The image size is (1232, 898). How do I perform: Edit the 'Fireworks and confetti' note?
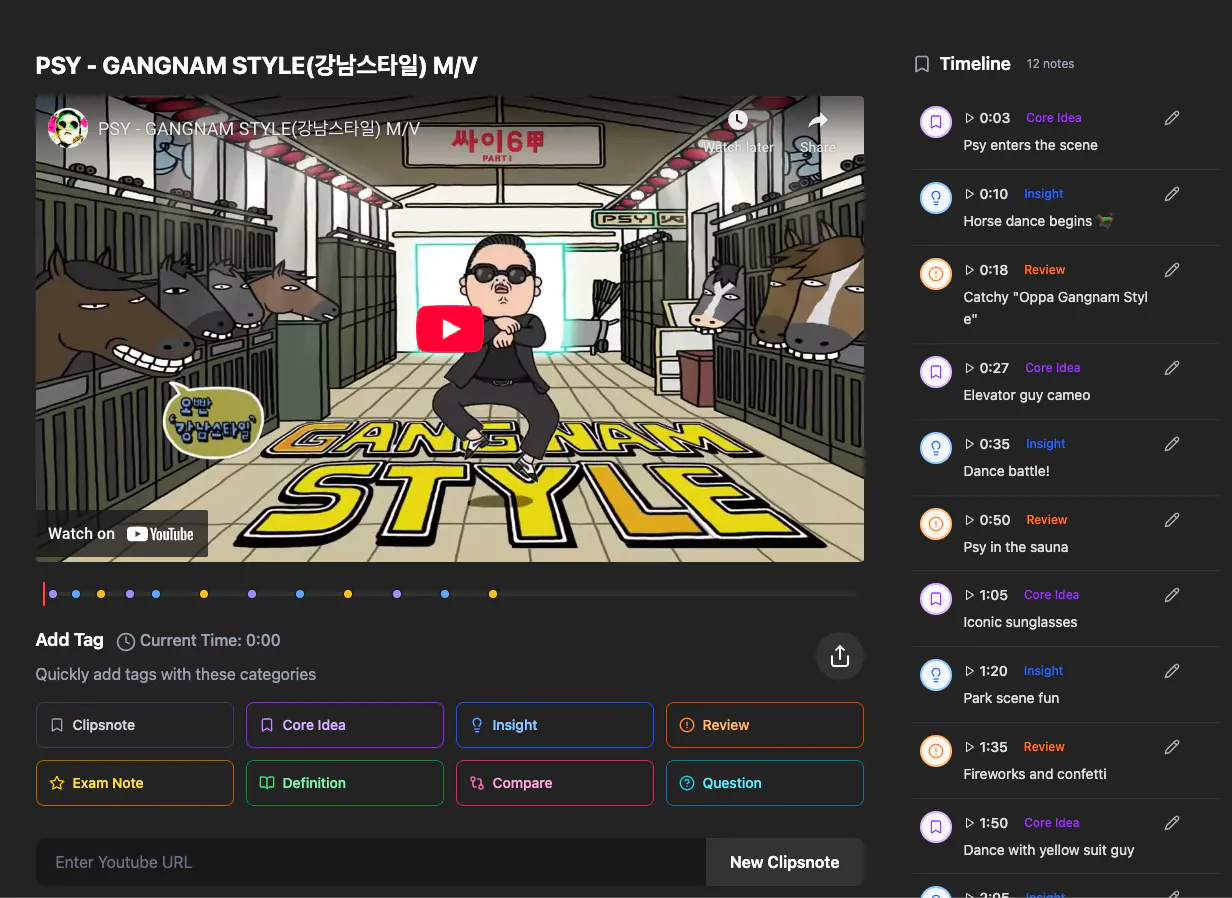pyautogui.click(x=1172, y=747)
